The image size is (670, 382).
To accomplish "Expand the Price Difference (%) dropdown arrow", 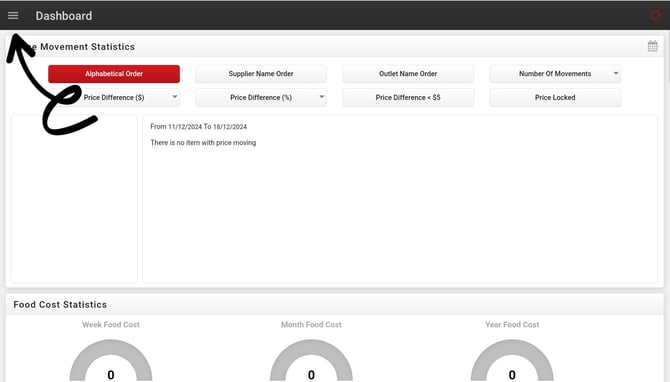I will [x=322, y=97].
